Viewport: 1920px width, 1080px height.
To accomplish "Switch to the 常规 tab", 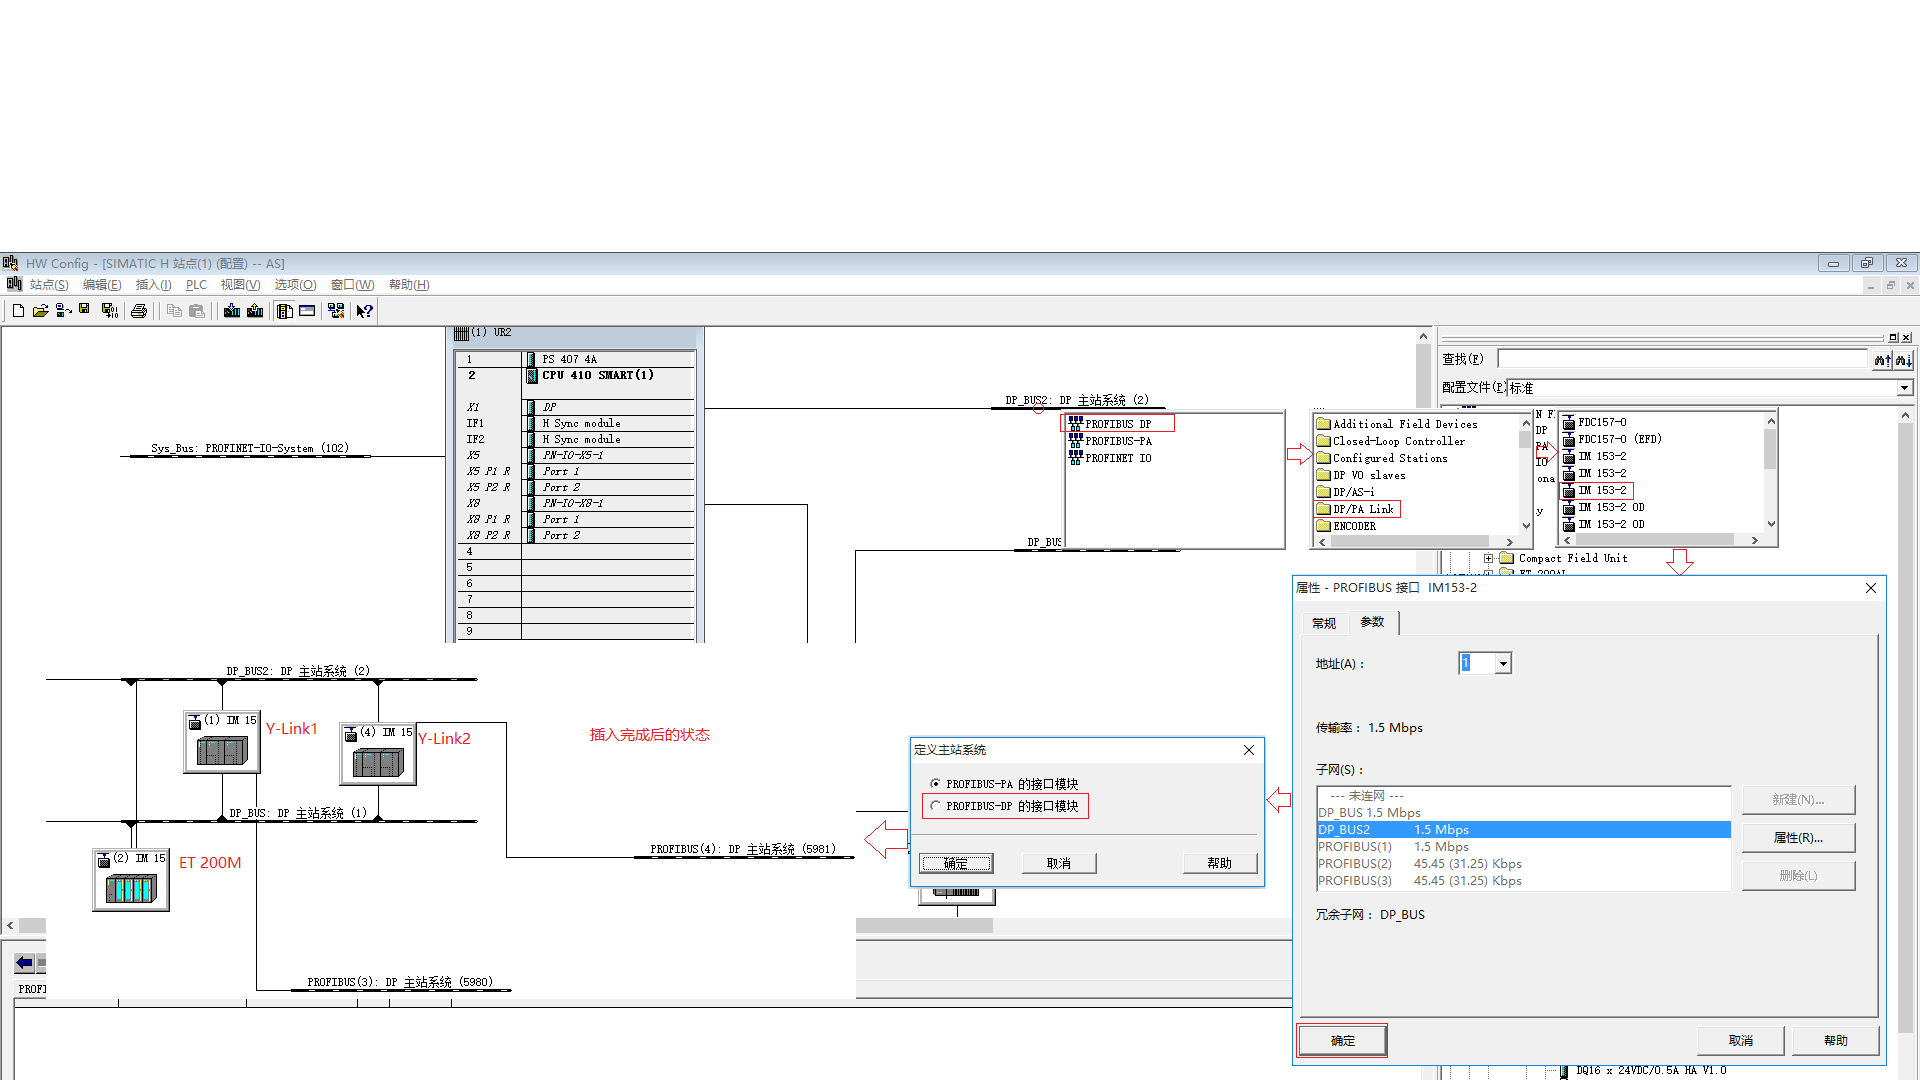I will point(1323,623).
